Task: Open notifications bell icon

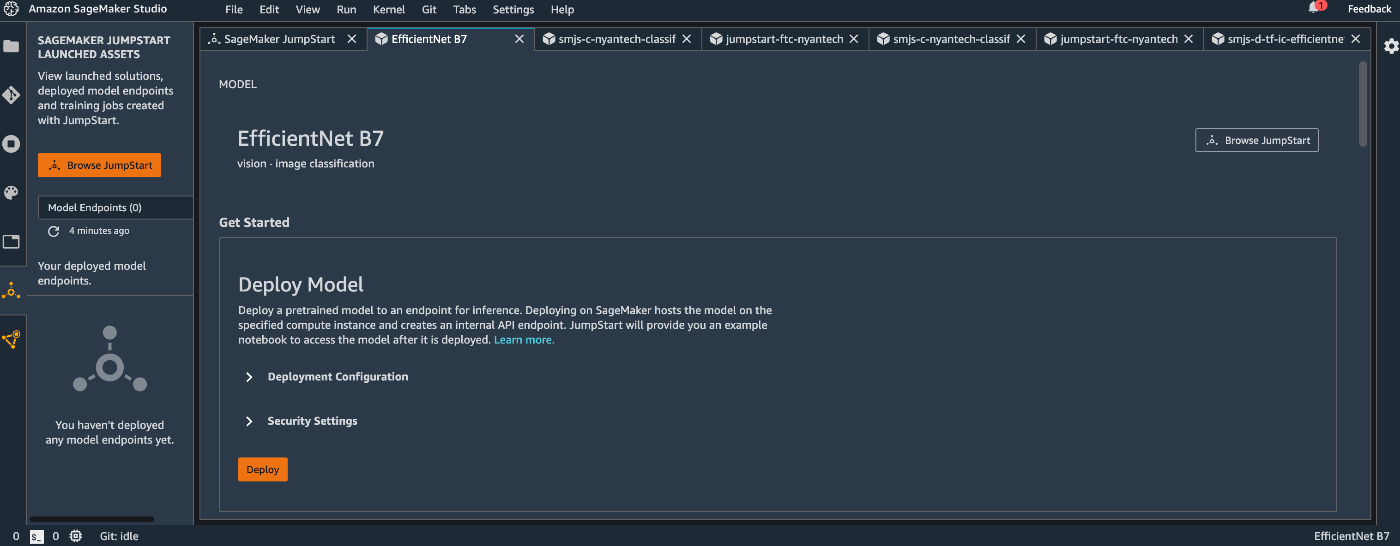Action: tap(1314, 8)
